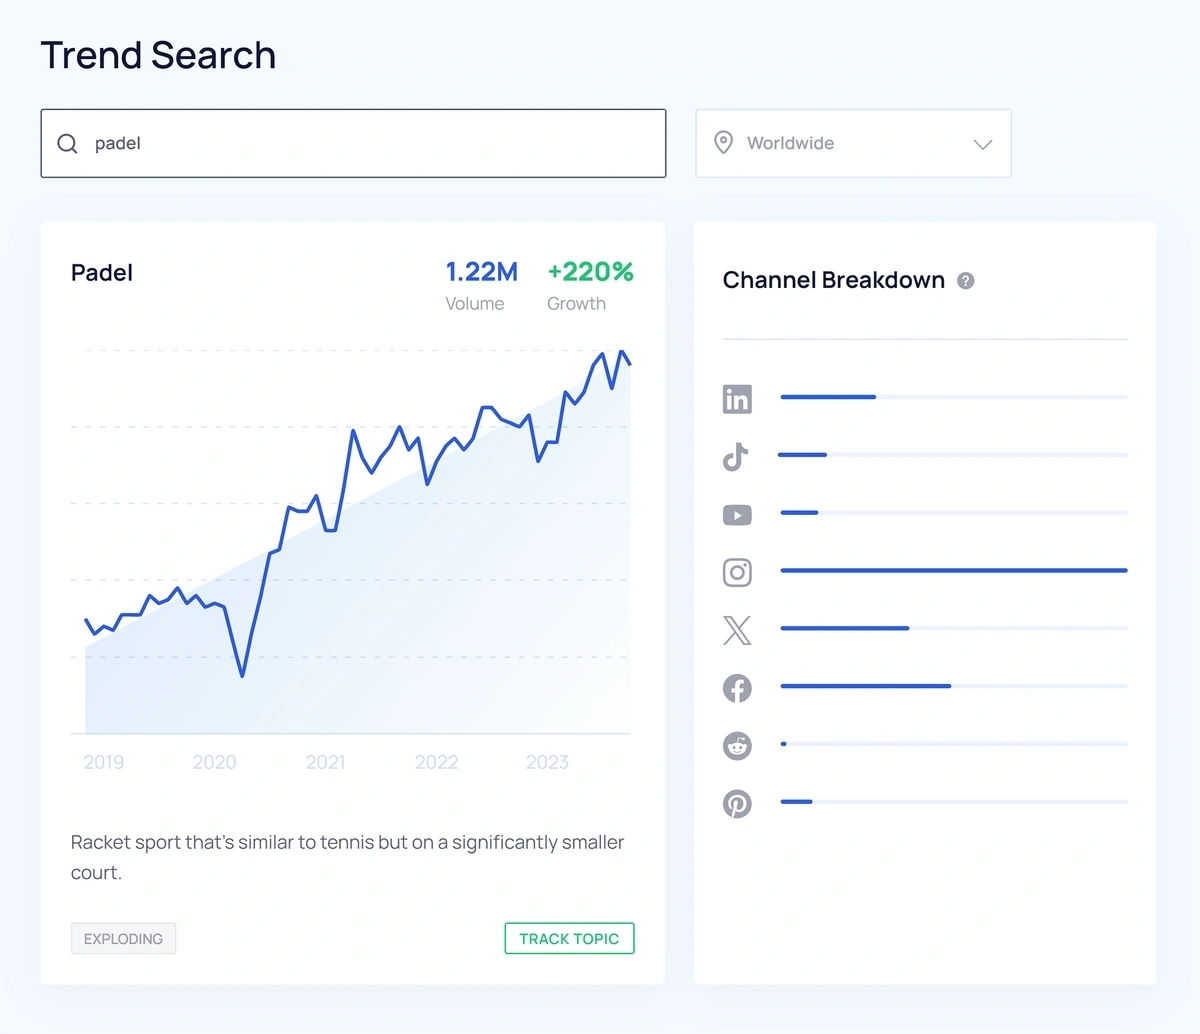Image resolution: width=1200 pixels, height=1034 pixels.
Task: Click the X (Twitter) channel icon
Action: pyautogui.click(x=737, y=630)
